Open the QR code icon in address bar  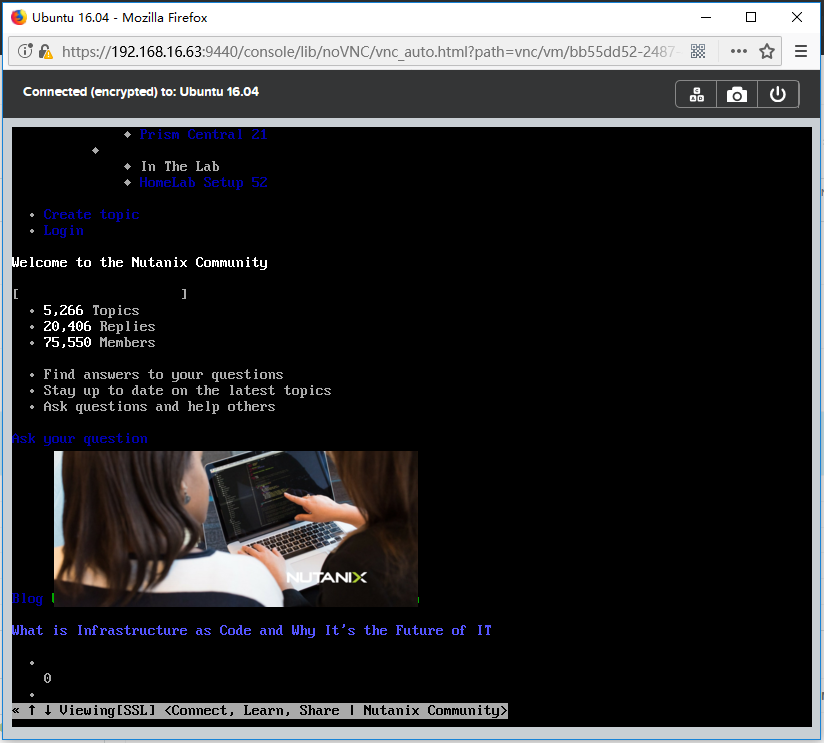(x=698, y=51)
